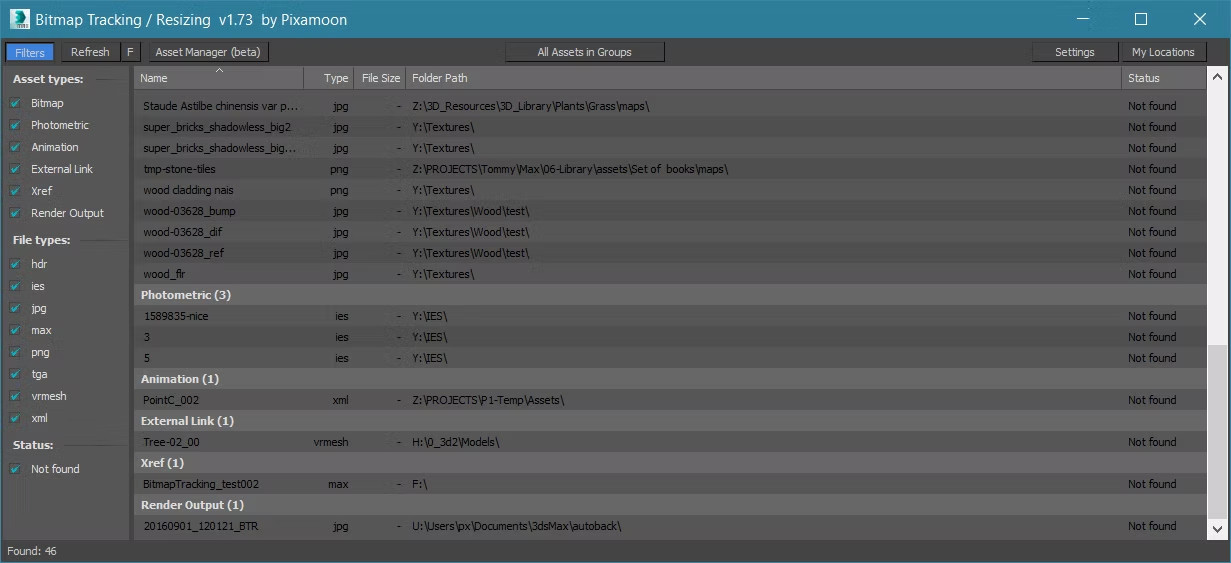This screenshot has width=1231, height=563.
Task: Click the scrollbar down arrow
Action: (x=1217, y=529)
